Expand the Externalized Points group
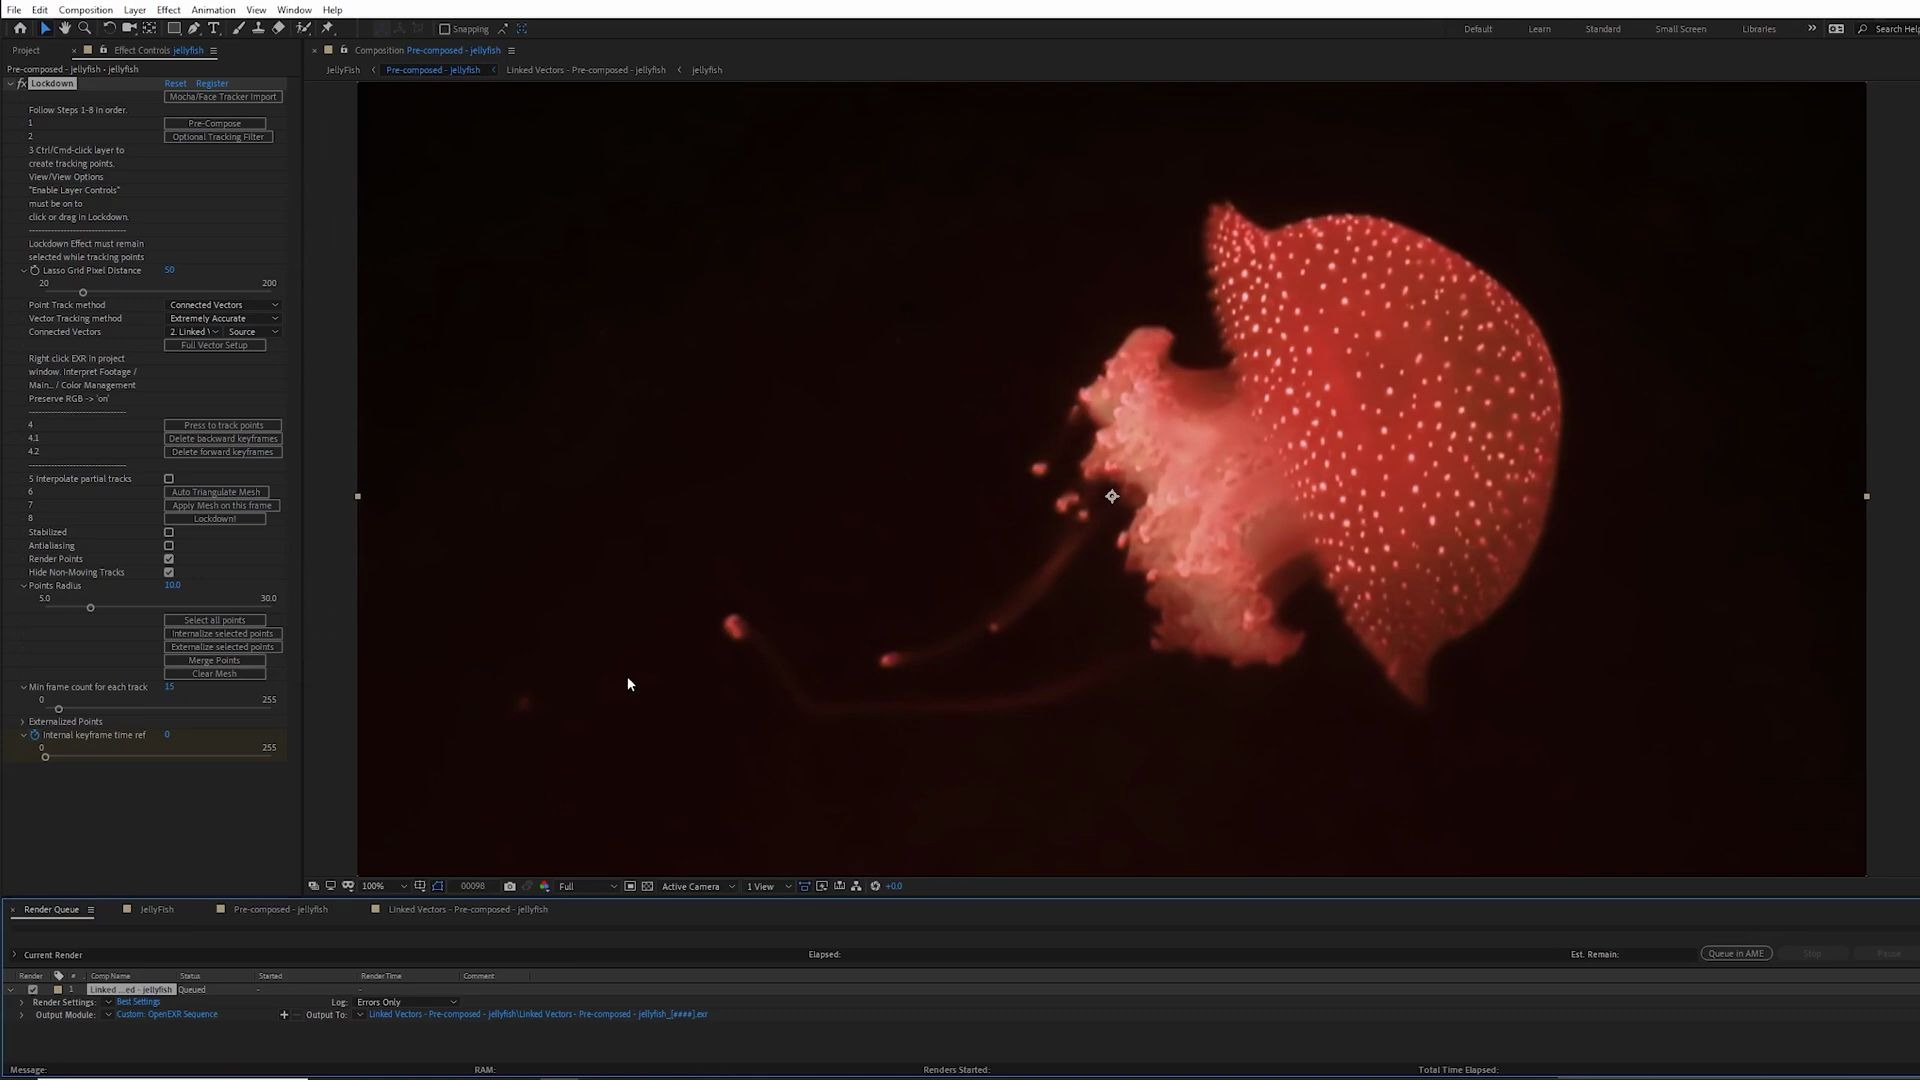The image size is (1920, 1080). [x=23, y=721]
